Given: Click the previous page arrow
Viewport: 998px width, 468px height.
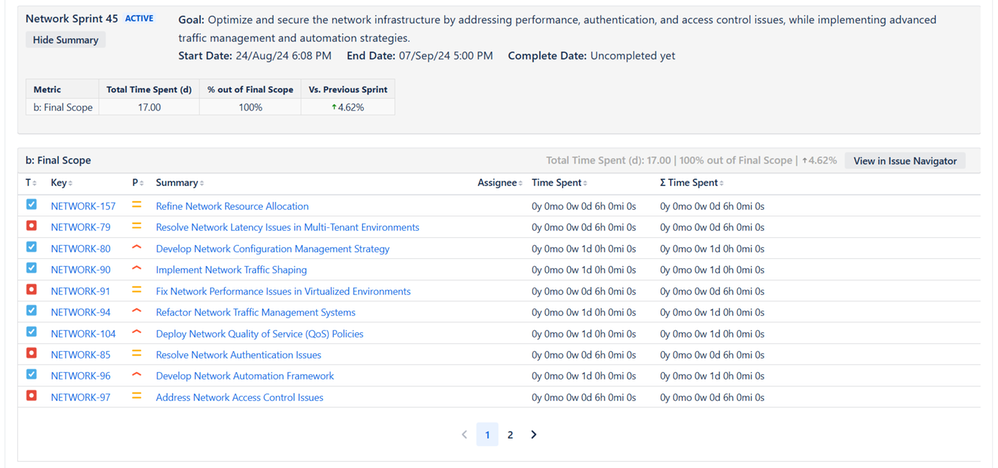Looking at the screenshot, I should click(464, 435).
